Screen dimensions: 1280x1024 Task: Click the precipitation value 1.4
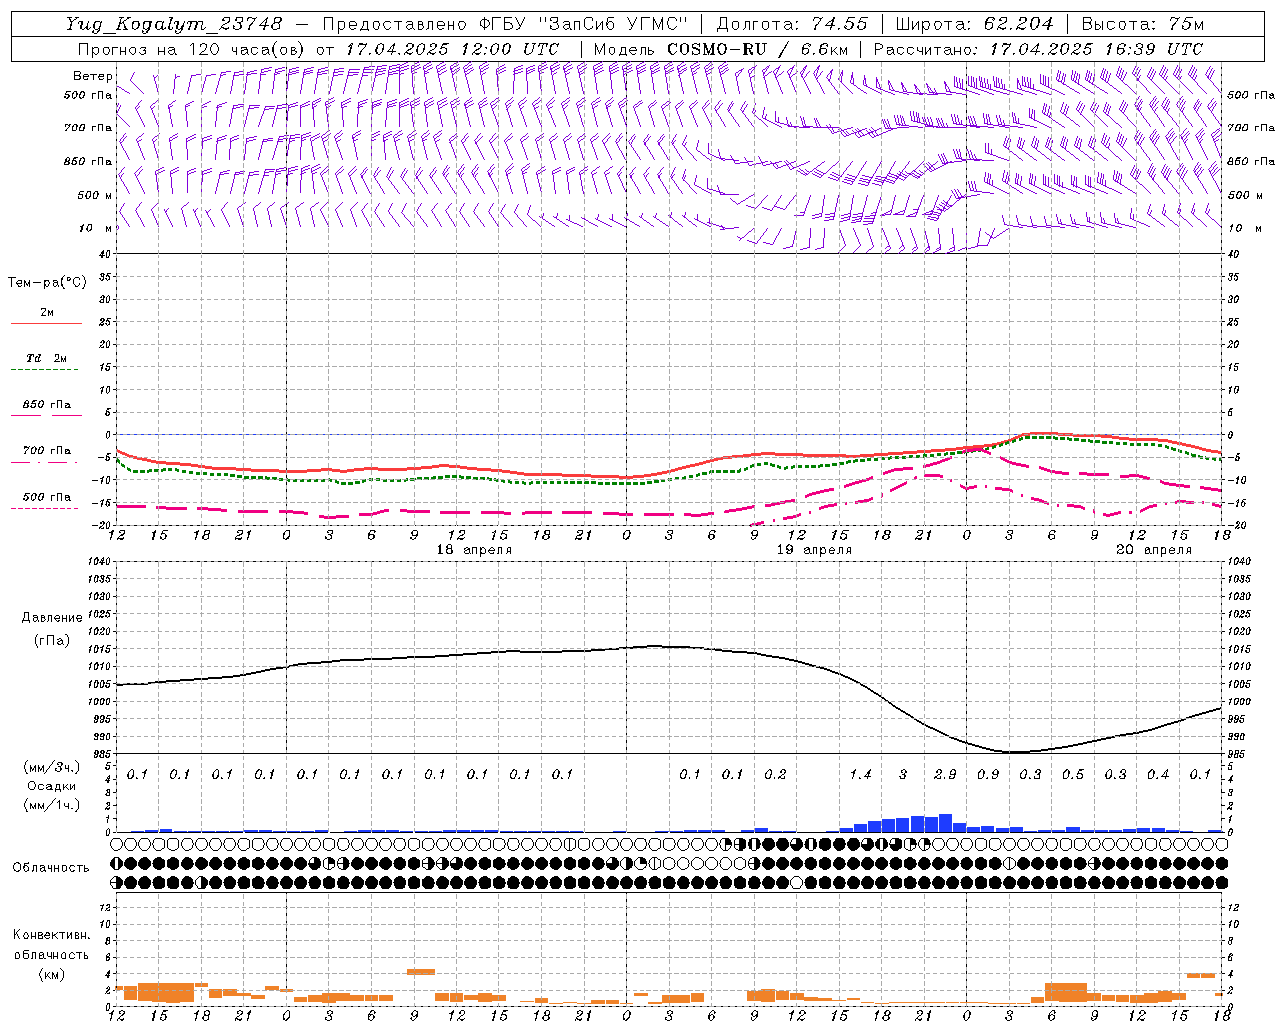(860, 774)
